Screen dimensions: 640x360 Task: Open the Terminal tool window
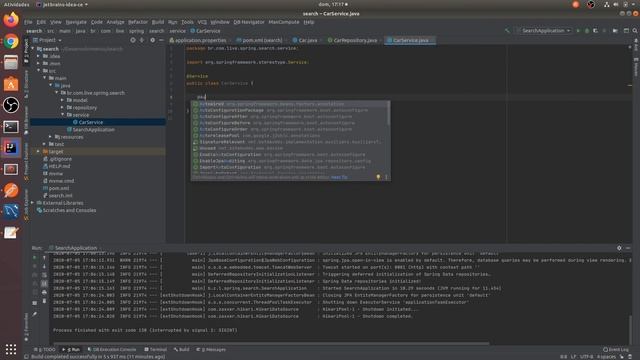156,349
